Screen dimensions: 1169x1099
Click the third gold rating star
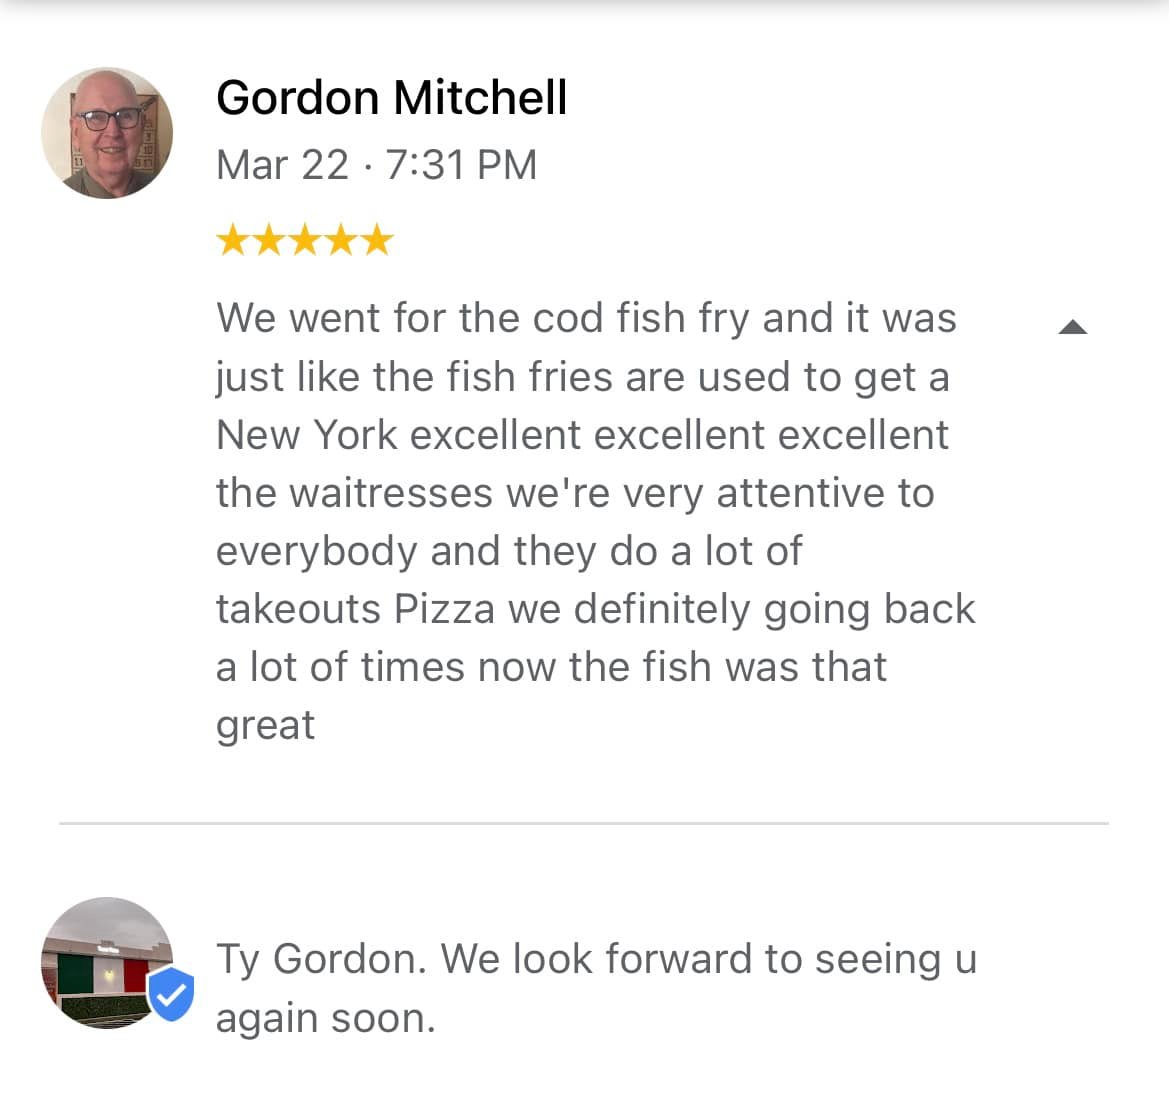(304, 240)
